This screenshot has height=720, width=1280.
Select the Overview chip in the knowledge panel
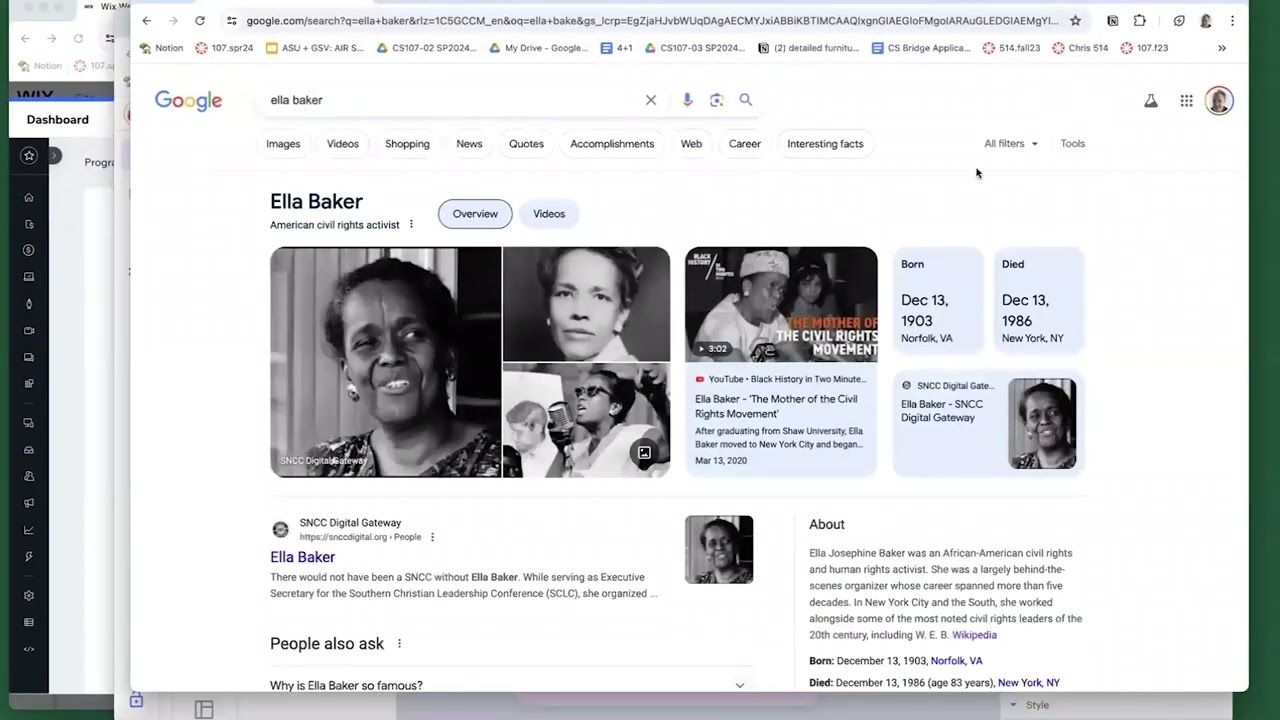tap(475, 214)
